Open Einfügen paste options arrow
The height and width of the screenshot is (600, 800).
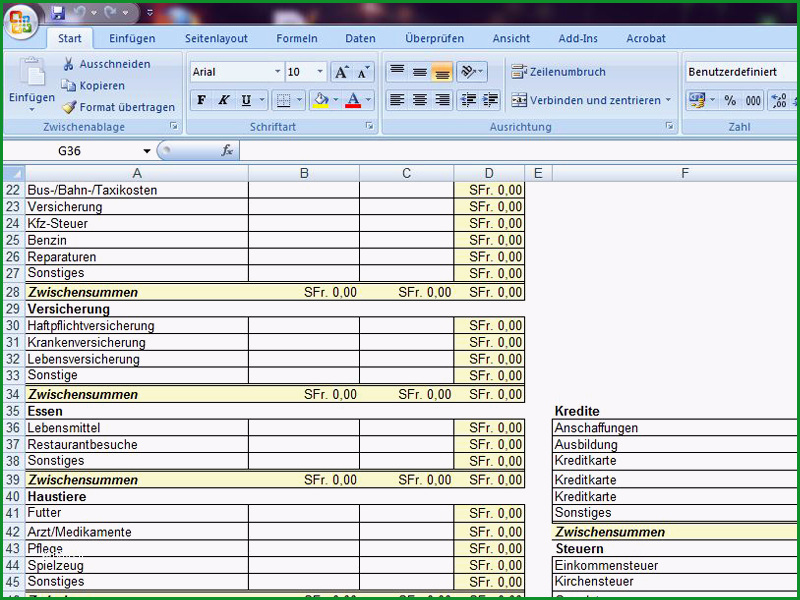pos(32,109)
